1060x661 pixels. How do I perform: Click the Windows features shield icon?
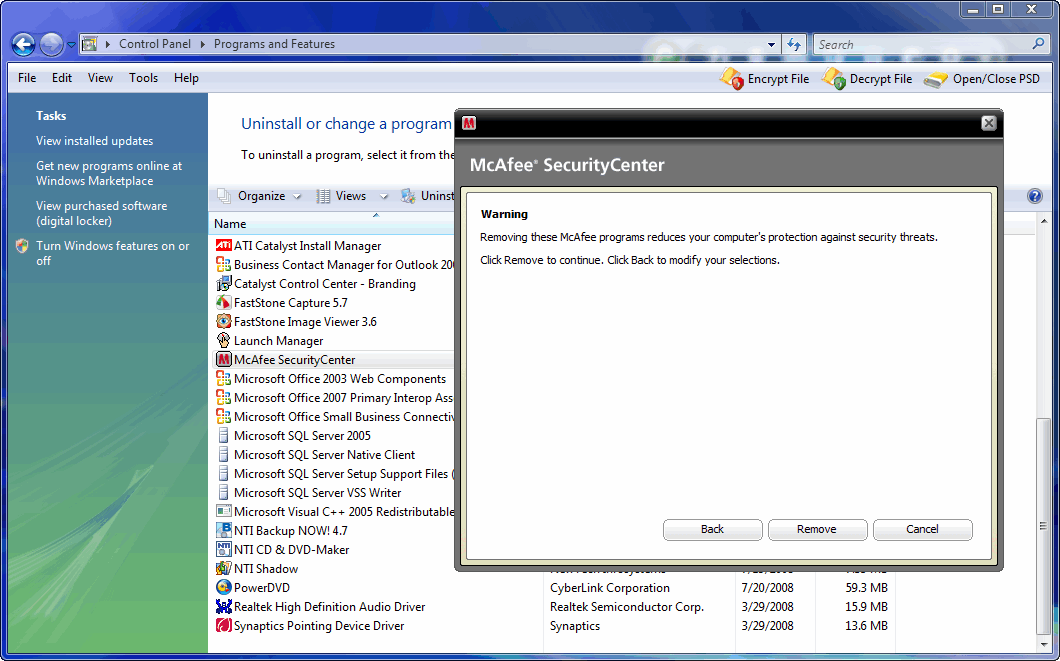click(22, 246)
